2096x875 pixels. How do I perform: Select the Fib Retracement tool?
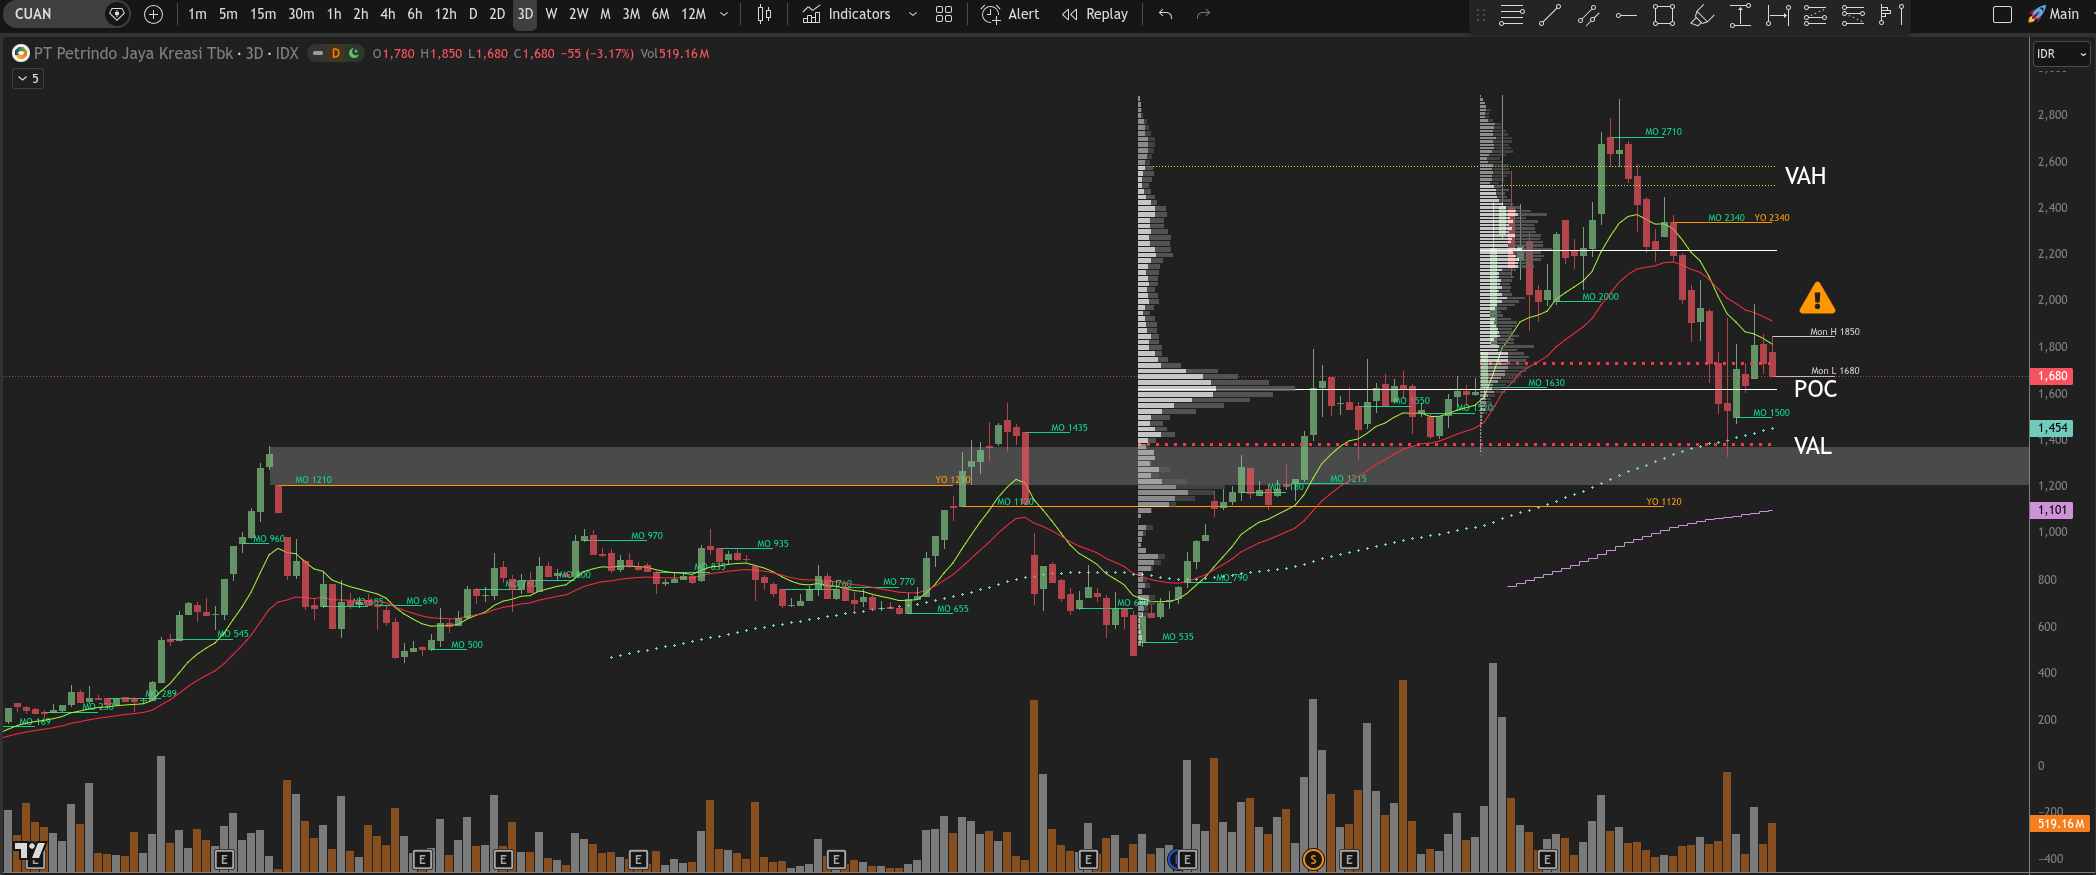pos(1815,15)
